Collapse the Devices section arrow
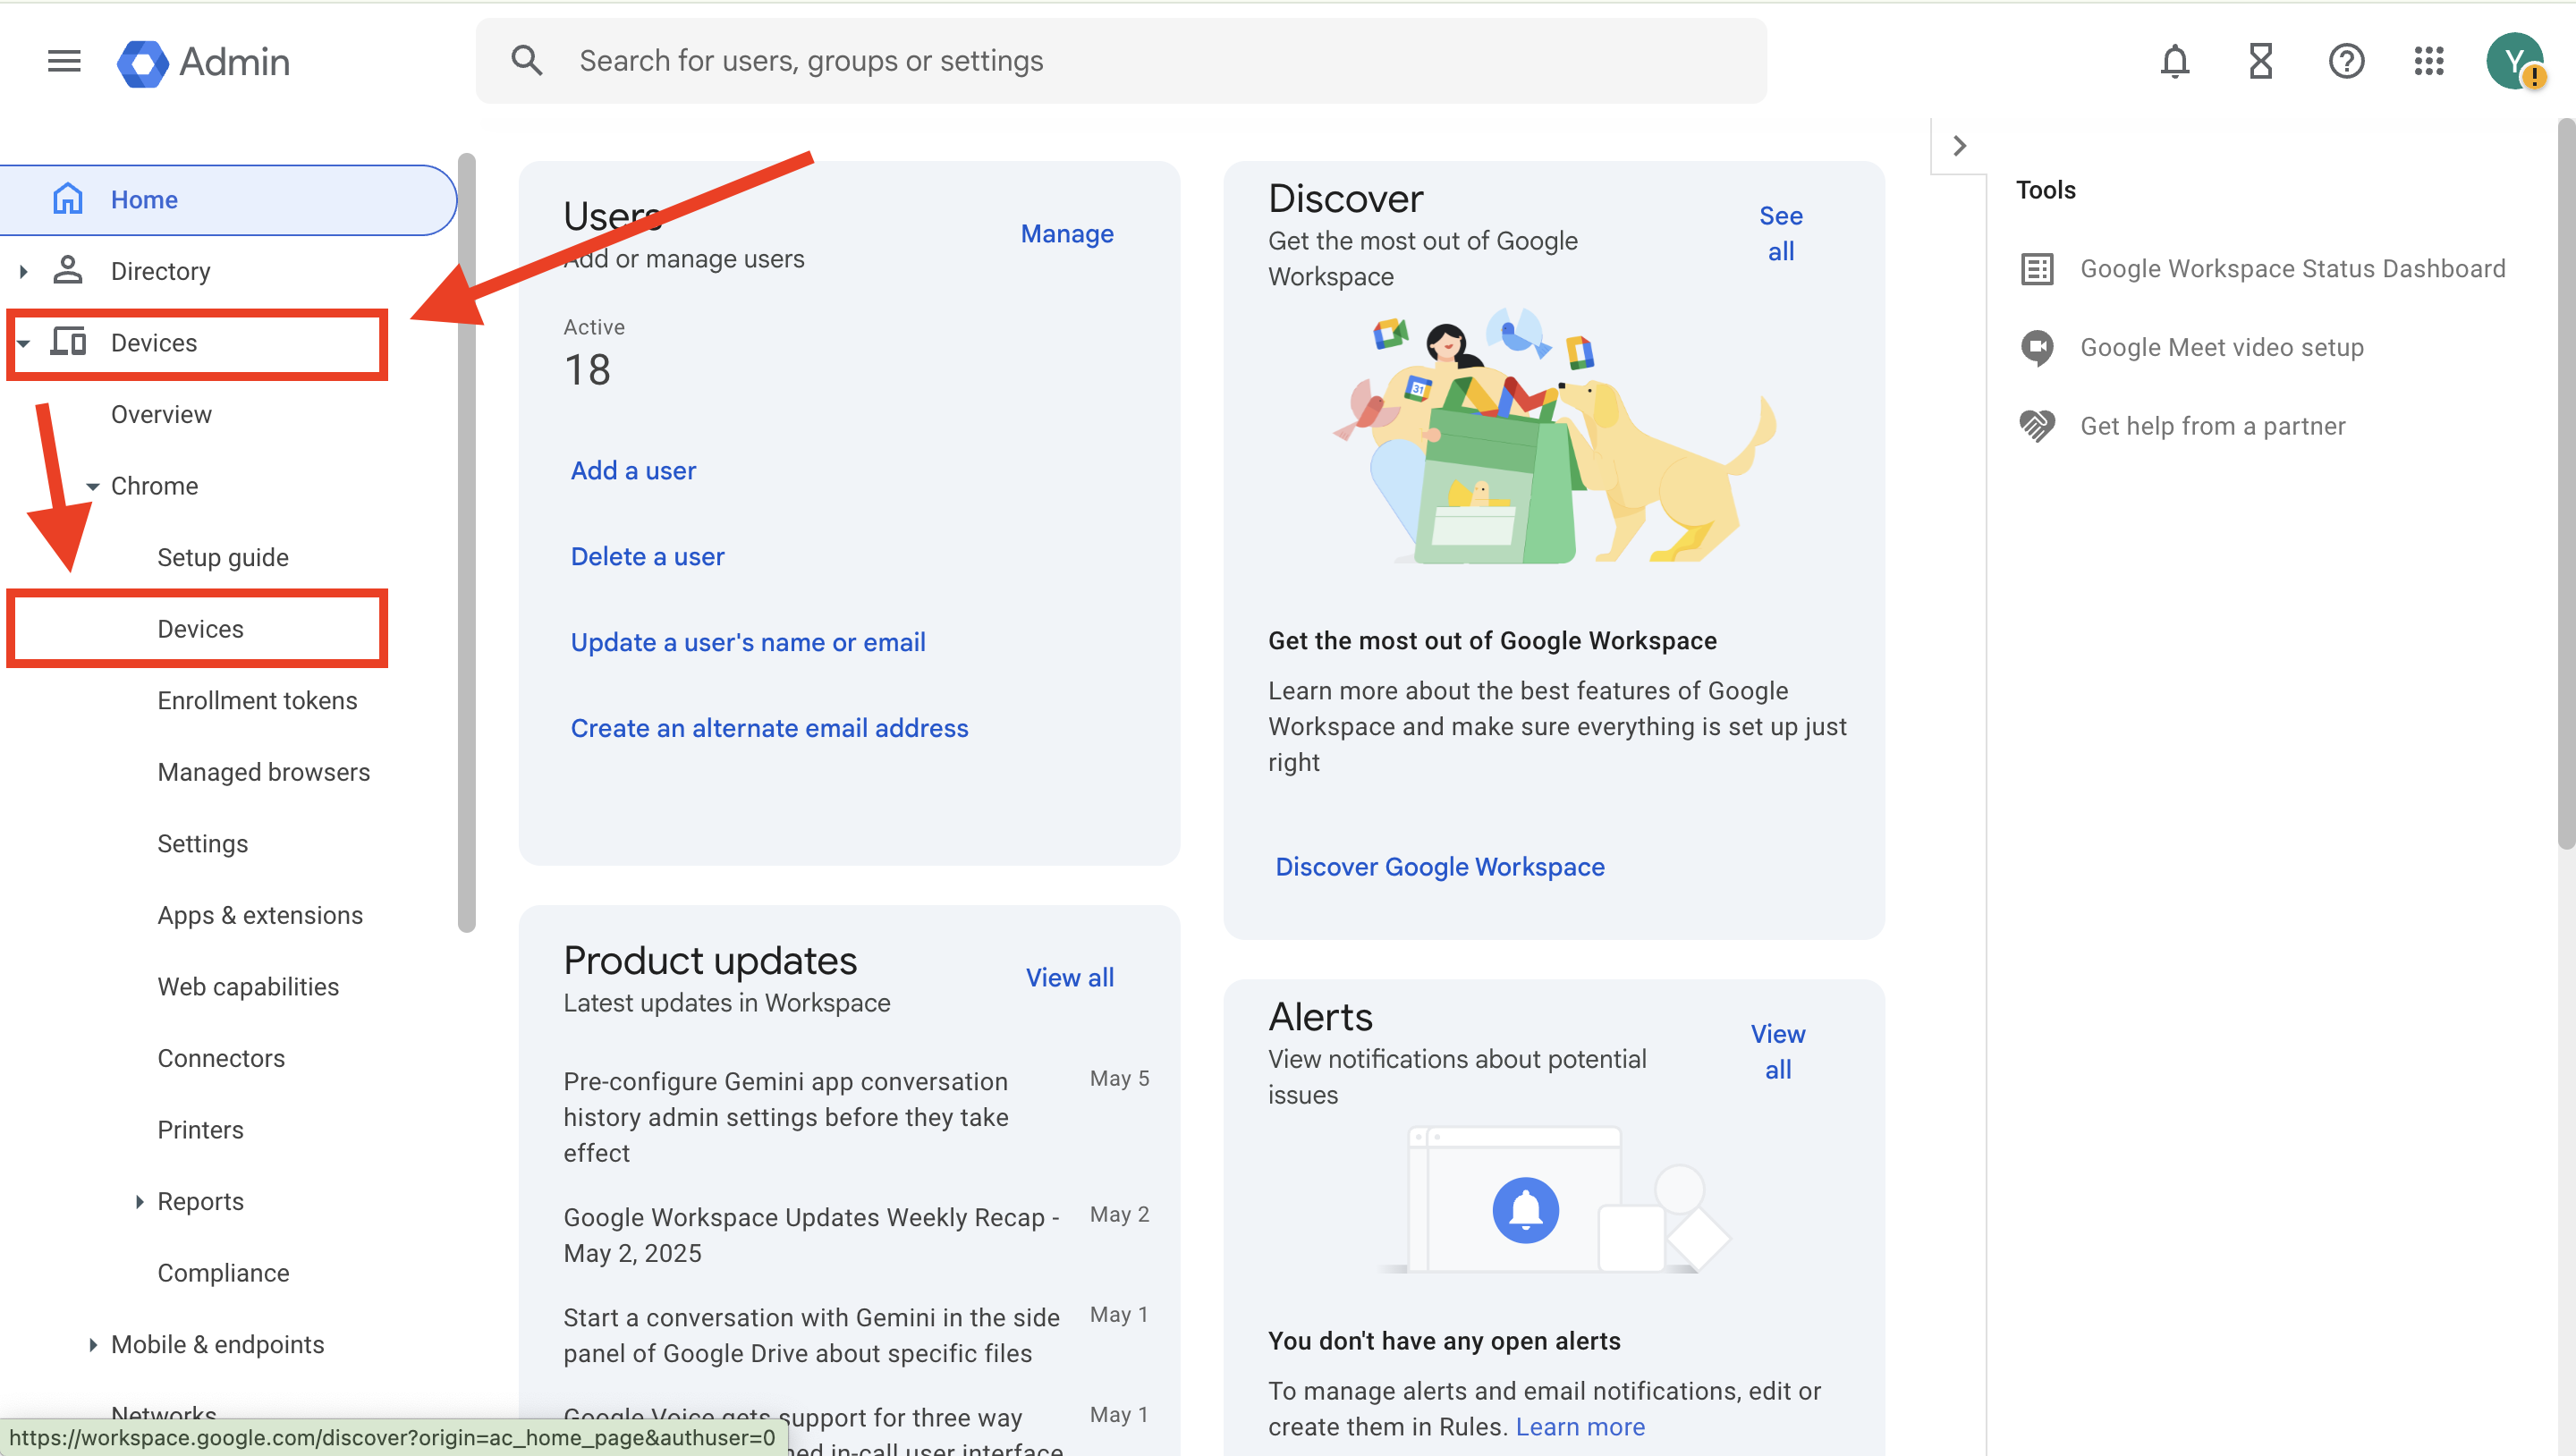The image size is (2576, 1456). (23, 343)
